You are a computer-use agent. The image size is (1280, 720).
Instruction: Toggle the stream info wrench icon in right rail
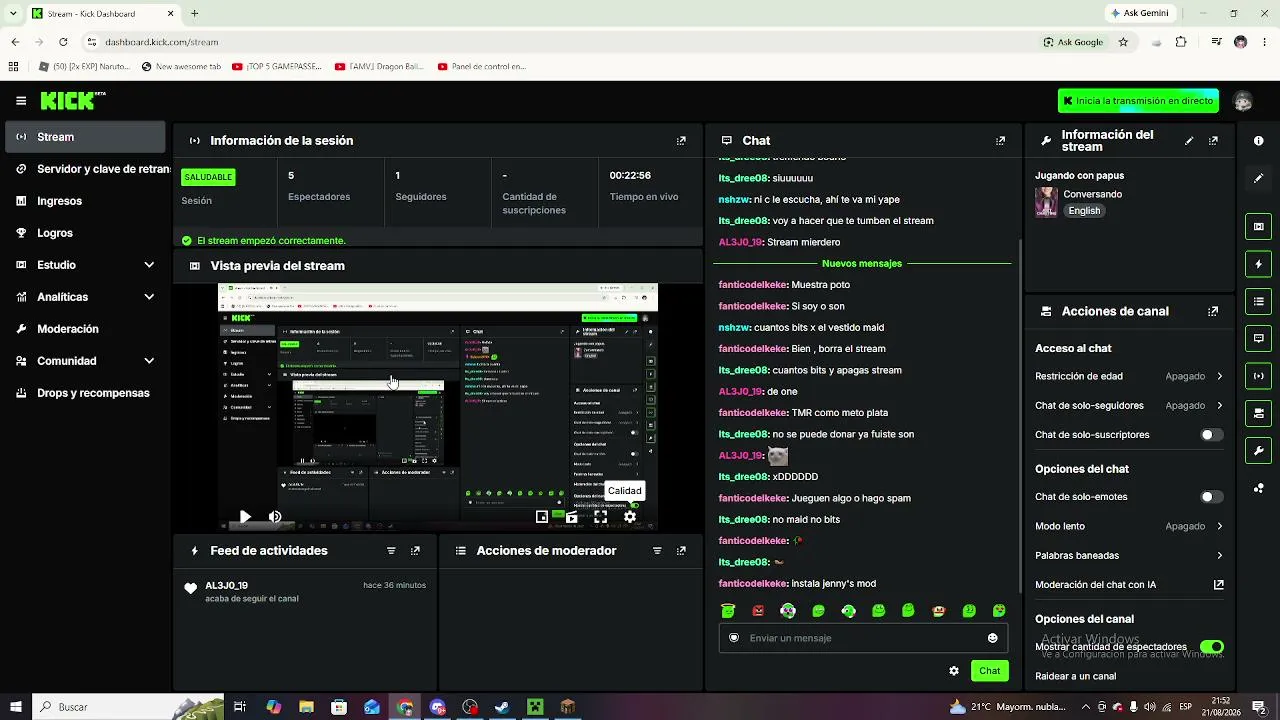coord(1258,450)
